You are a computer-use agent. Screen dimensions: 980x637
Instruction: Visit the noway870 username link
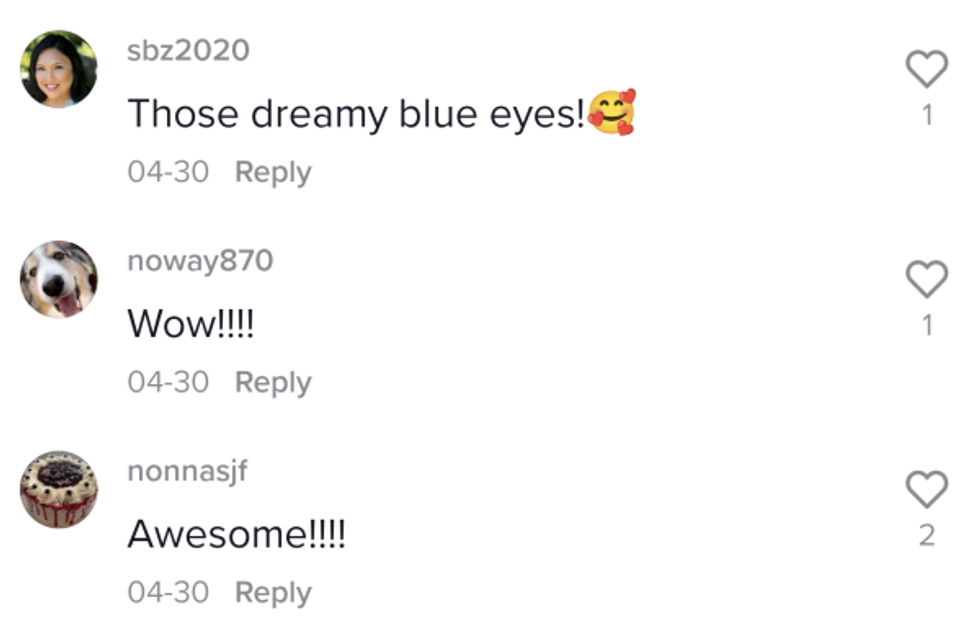[200, 261]
